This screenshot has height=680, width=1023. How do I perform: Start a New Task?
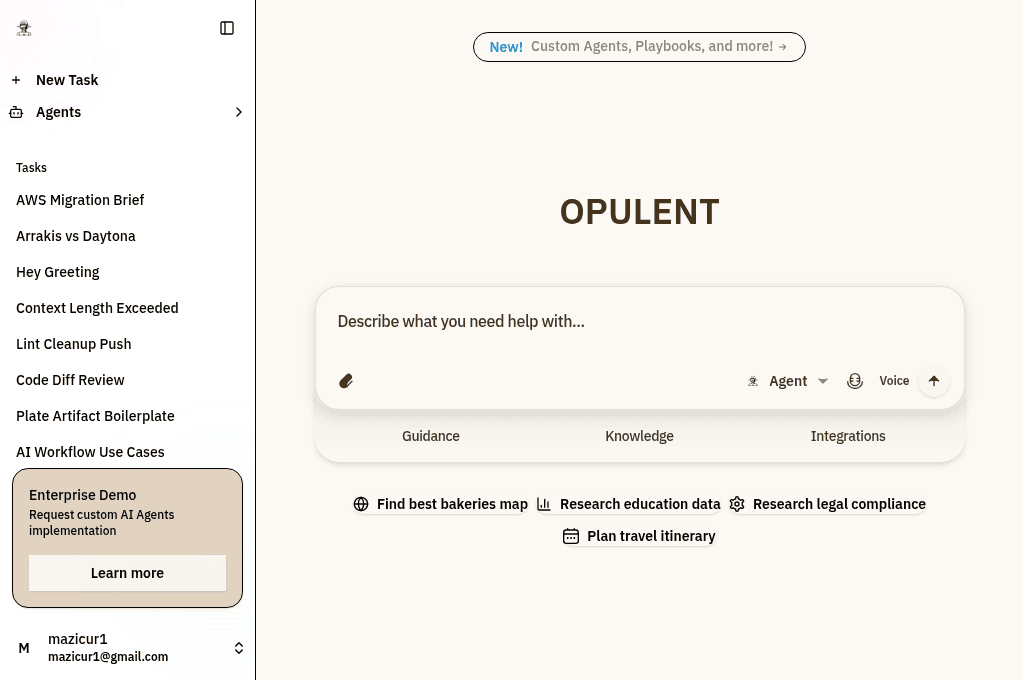(66, 80)
